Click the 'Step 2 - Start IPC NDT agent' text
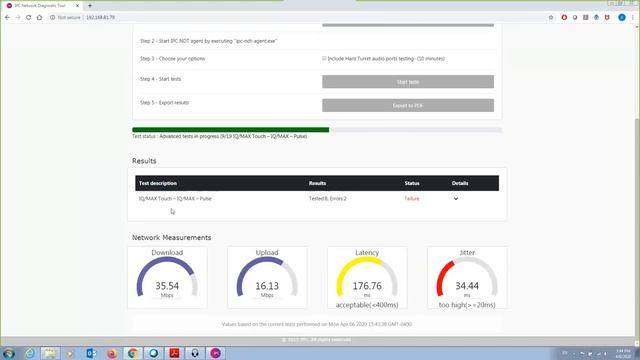Viewport: 640px width, 360px height. coord(209,41)
